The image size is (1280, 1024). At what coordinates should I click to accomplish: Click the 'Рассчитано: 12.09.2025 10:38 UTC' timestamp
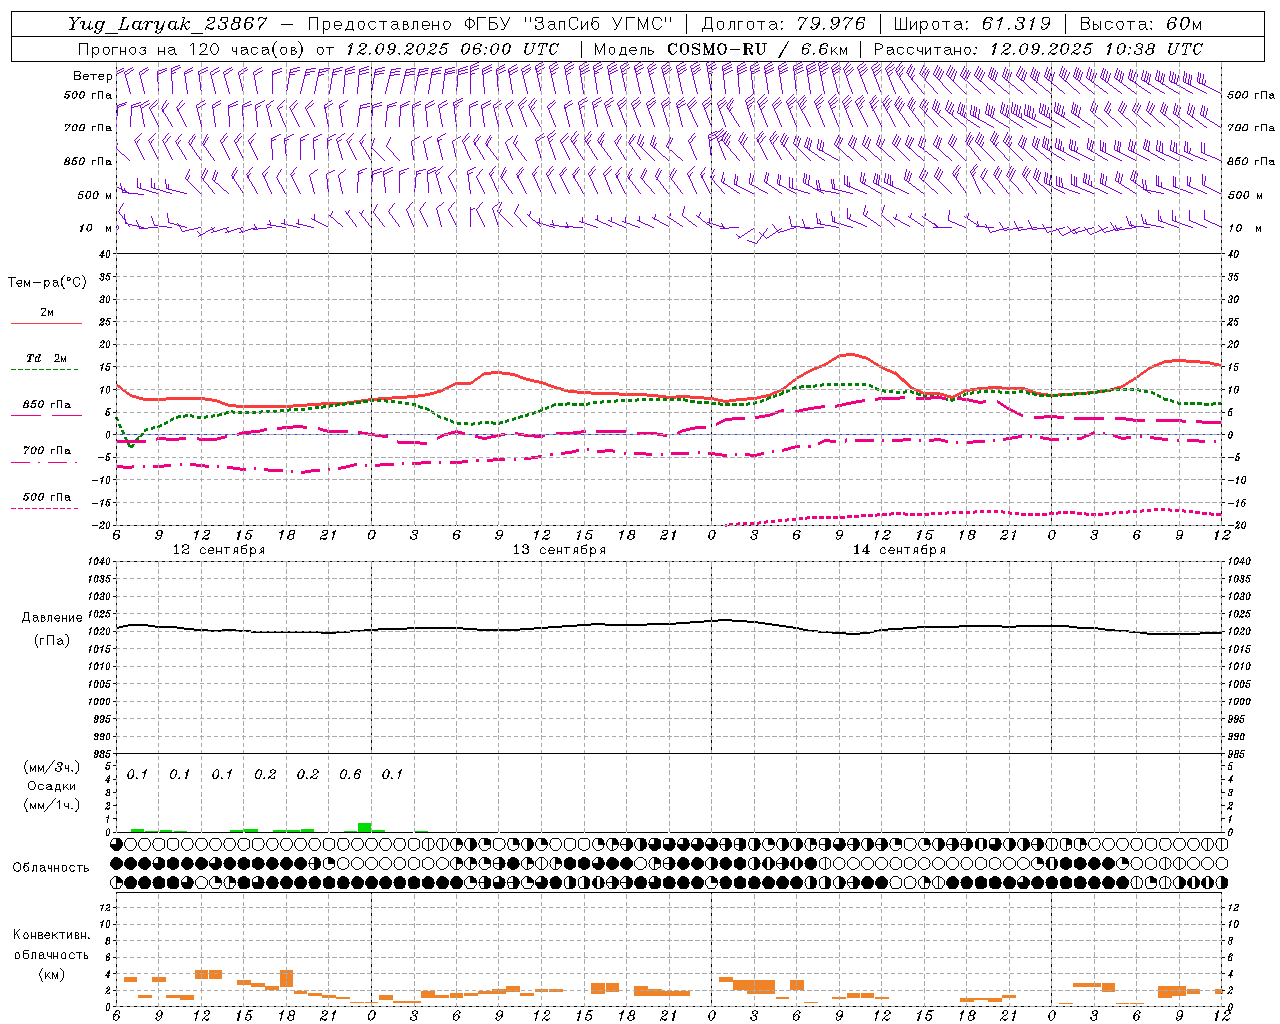tap(1038, 49)
